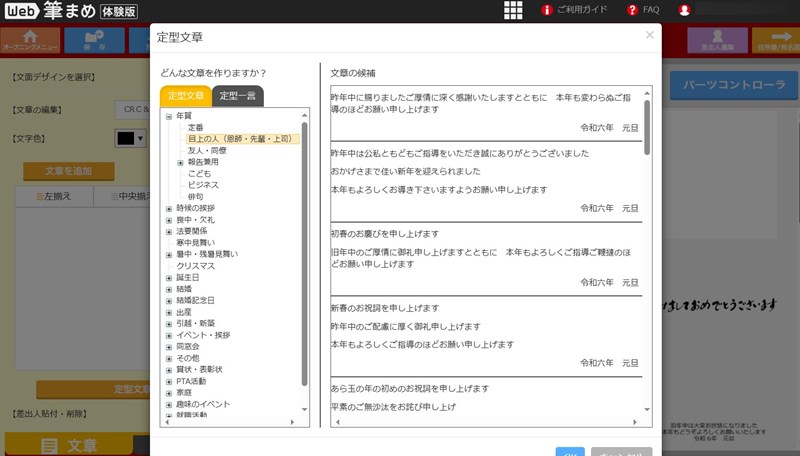Screen dimensions: 800x456
Task: Select 結婚記念日 category
Action: coord(195,300)
